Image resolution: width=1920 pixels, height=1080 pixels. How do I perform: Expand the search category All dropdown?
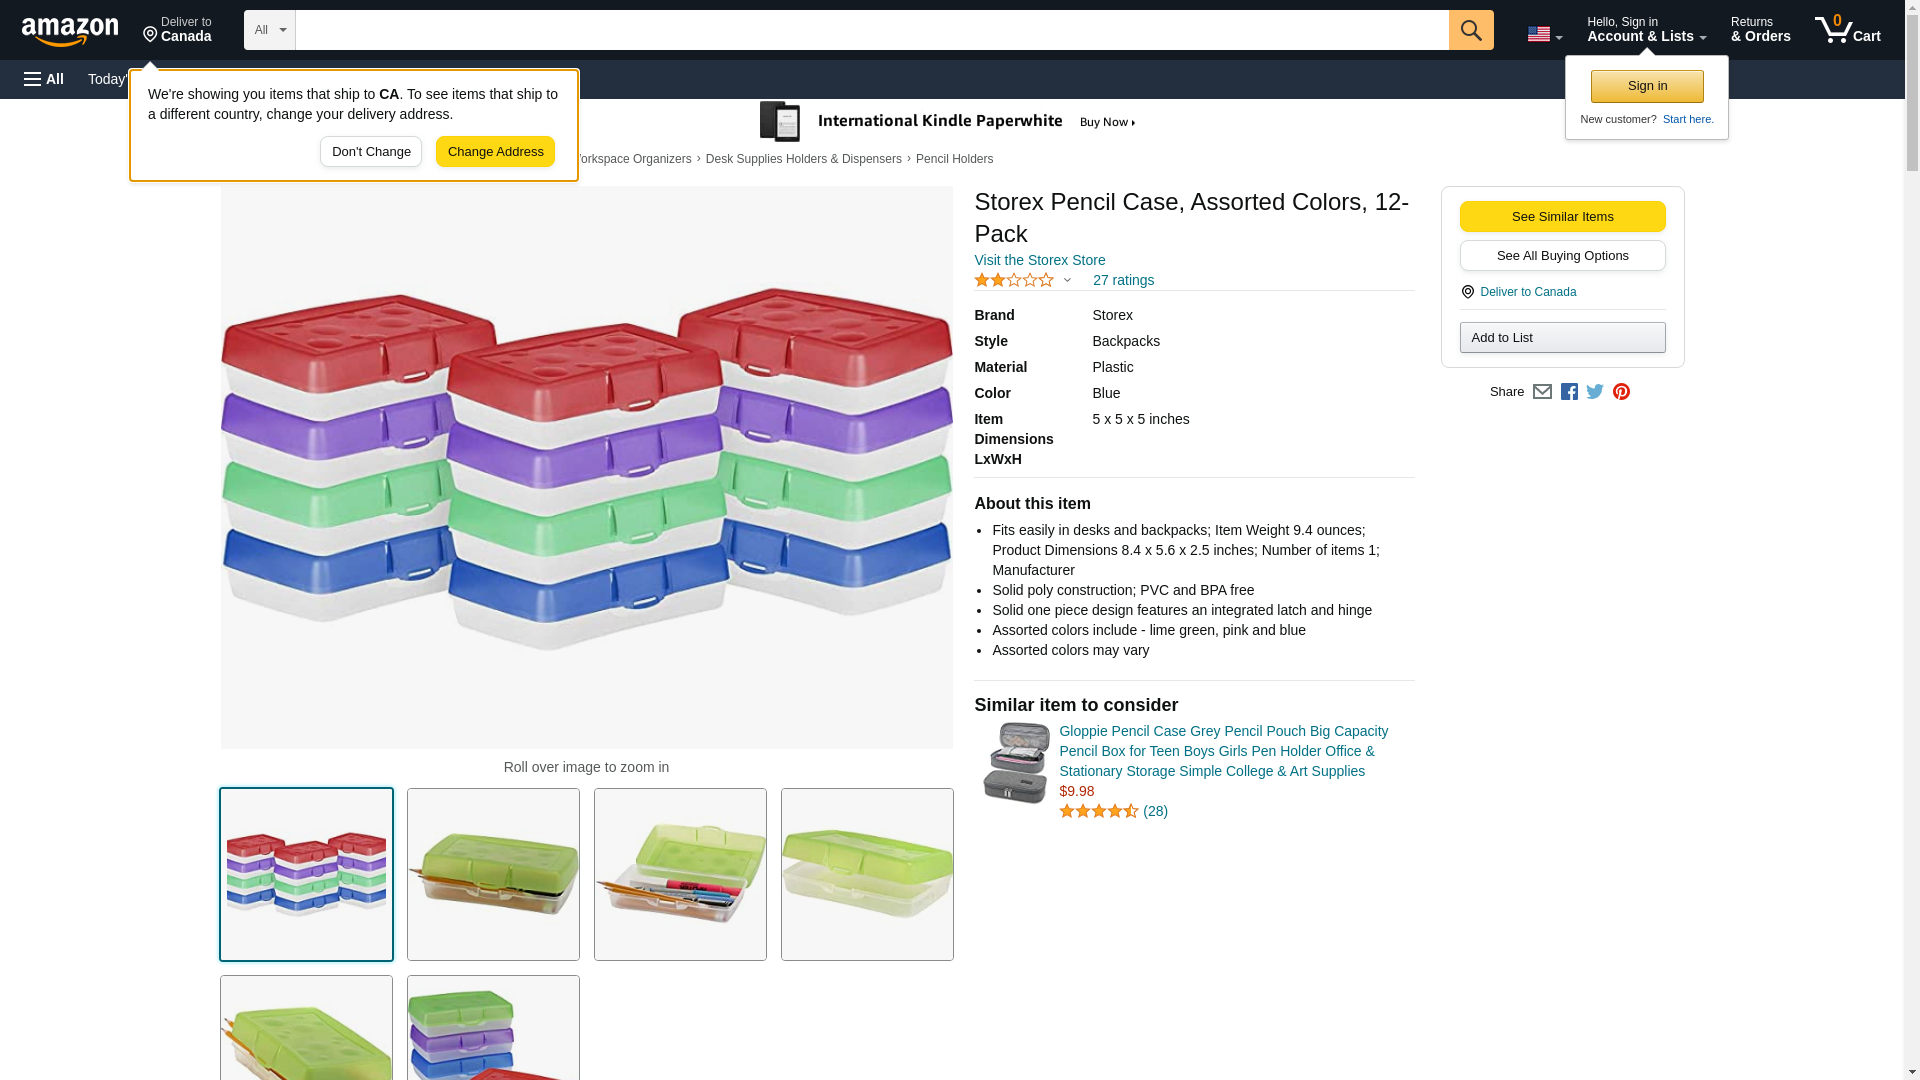pyautogui.click(x=269, y=30)
